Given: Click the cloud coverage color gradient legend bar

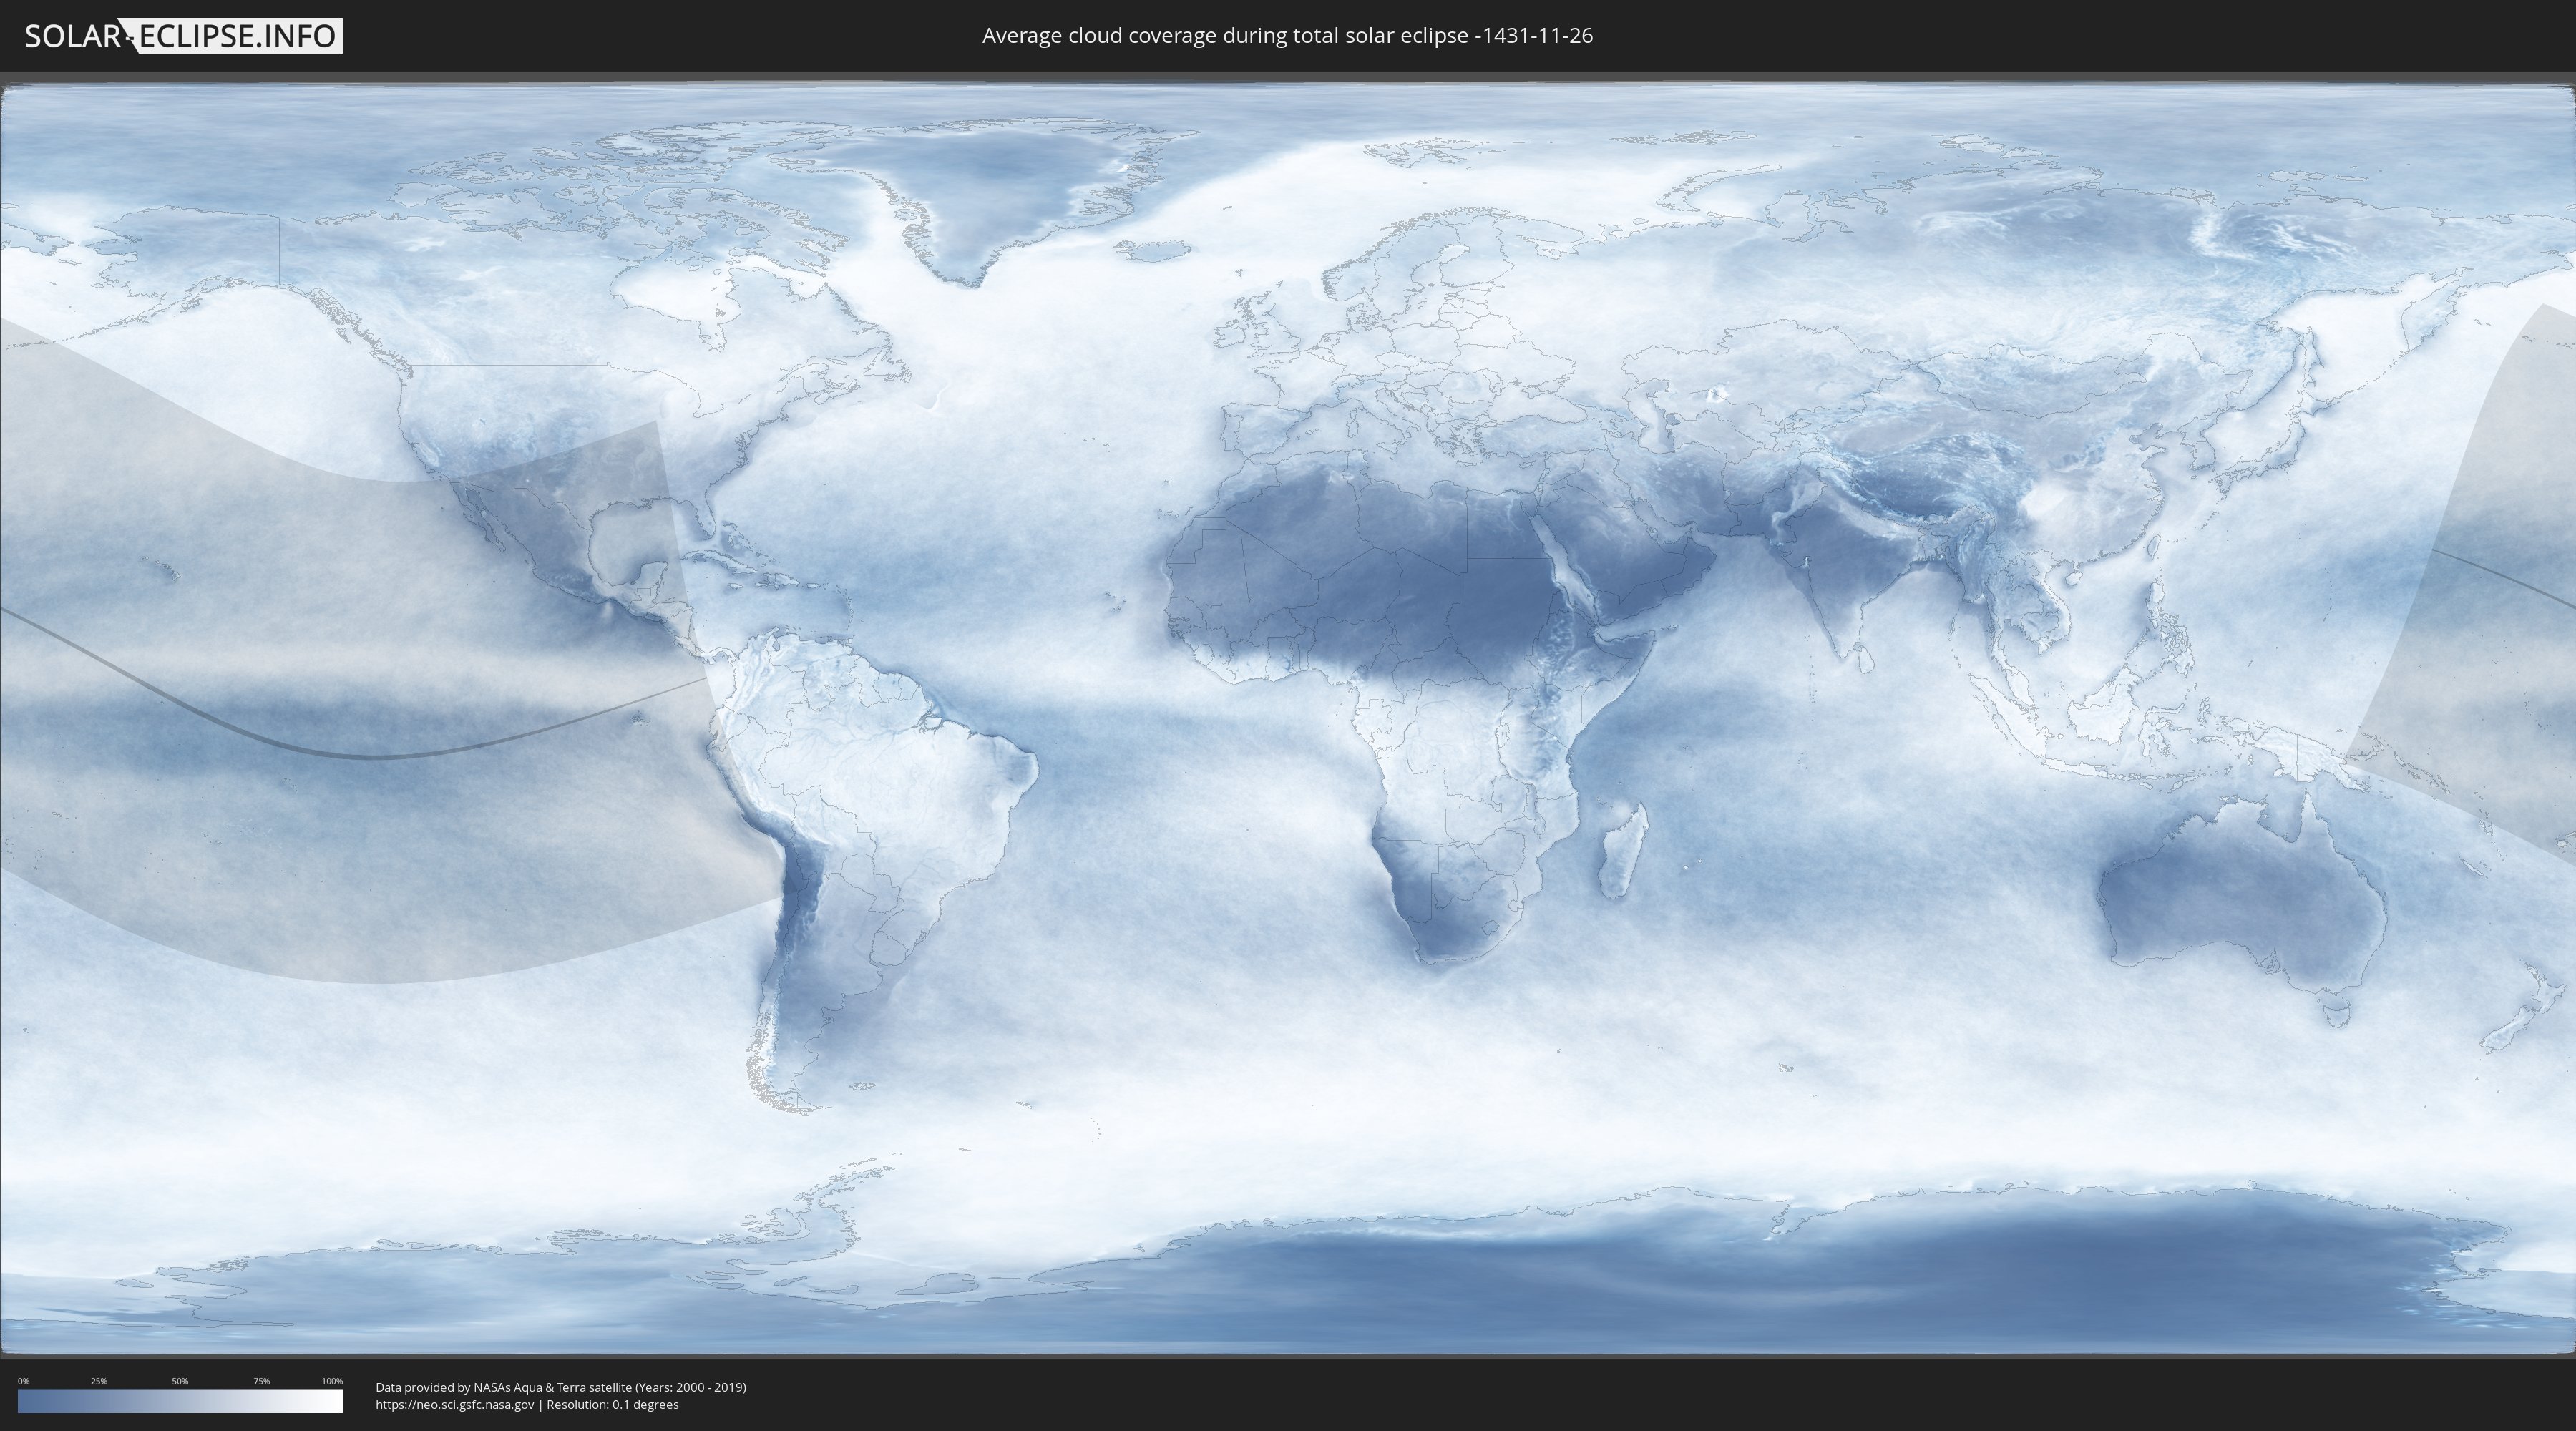Looking at the screenshot, I should (180, 1401).
